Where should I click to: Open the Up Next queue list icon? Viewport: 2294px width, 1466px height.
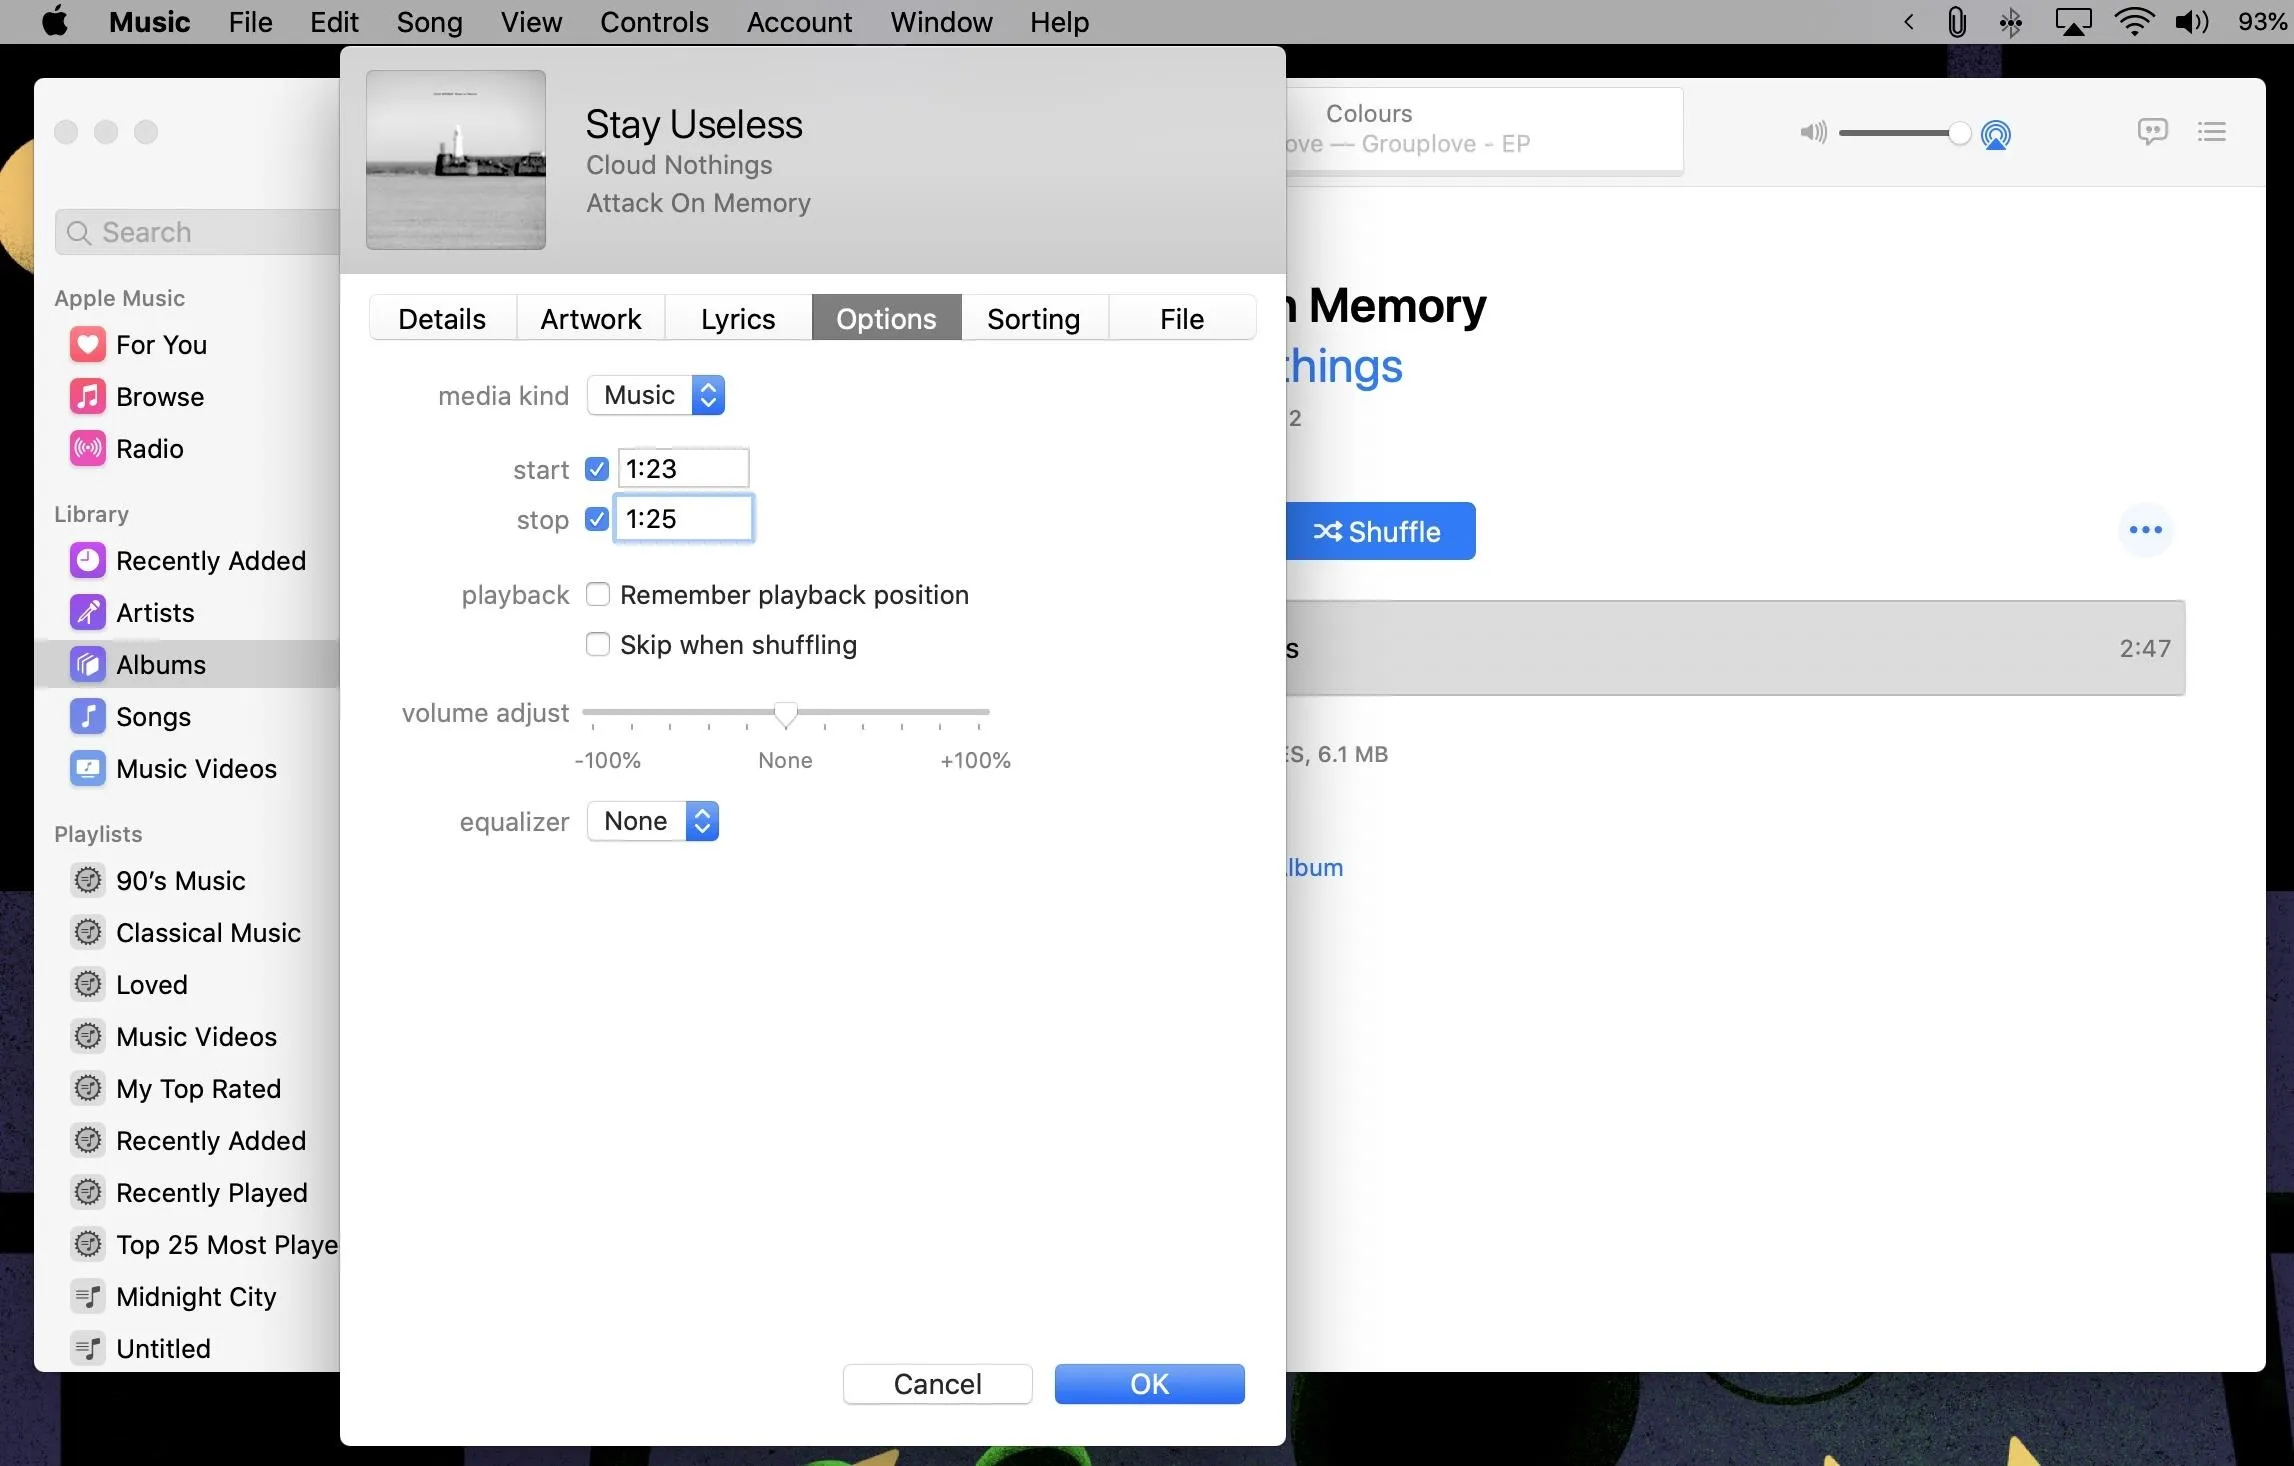(x=2211, y=132)
